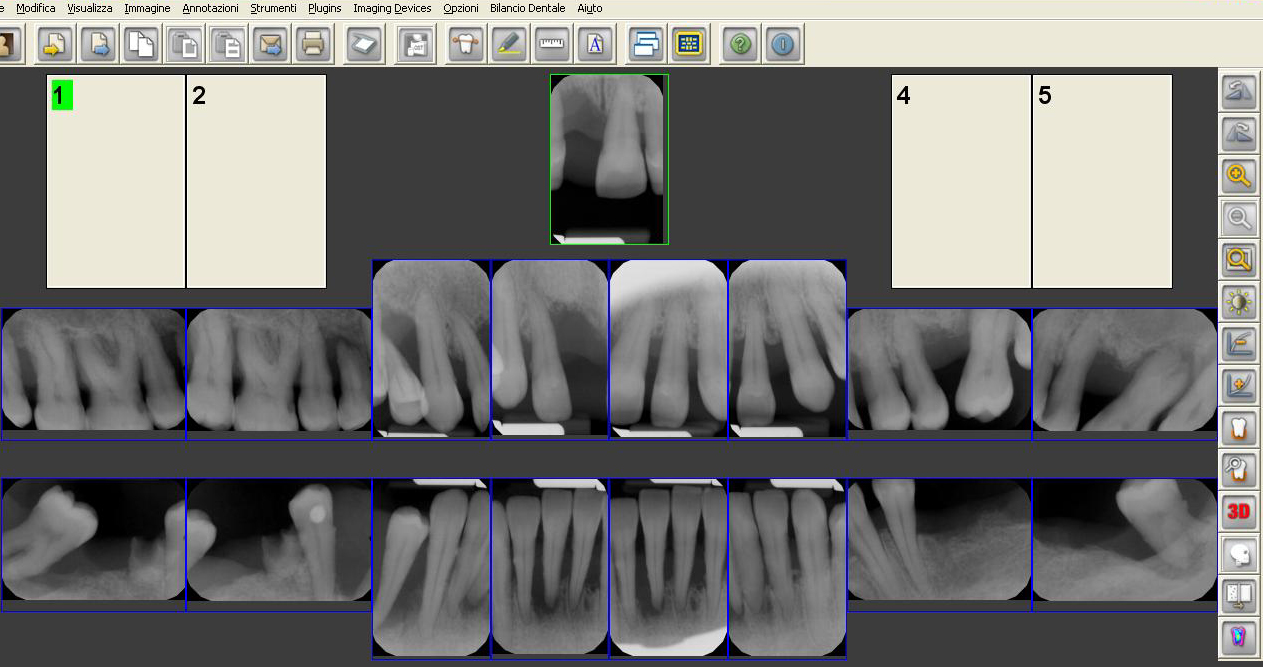
Task: Print using the printer icon
Action: coord(314,44)
